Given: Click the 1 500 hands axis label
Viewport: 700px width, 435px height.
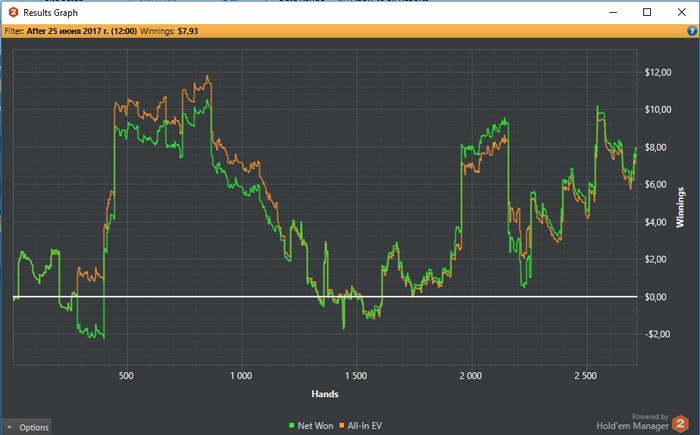Looking at the screenshot, I should point(356,376).
